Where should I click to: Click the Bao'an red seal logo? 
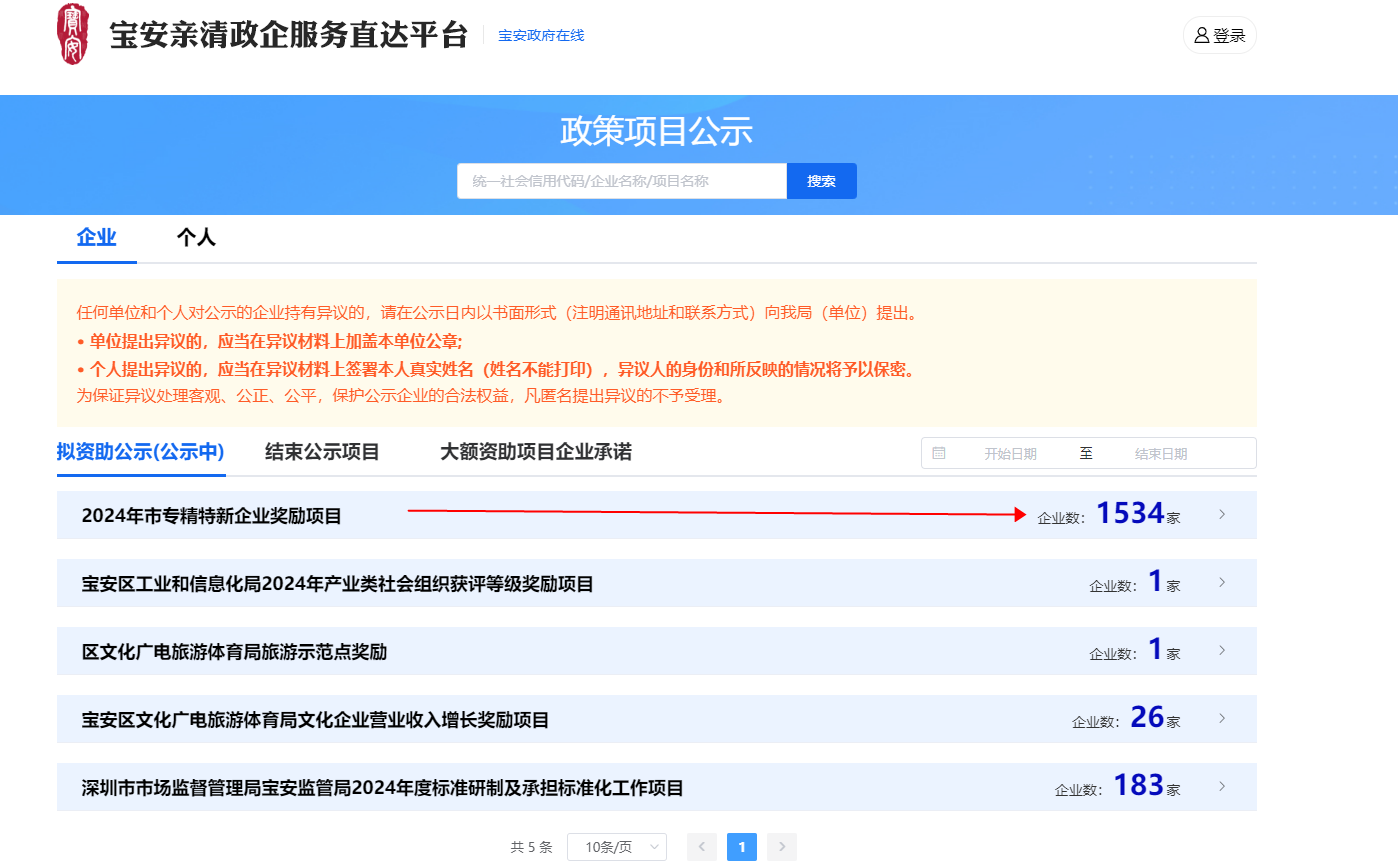[73, 35]
